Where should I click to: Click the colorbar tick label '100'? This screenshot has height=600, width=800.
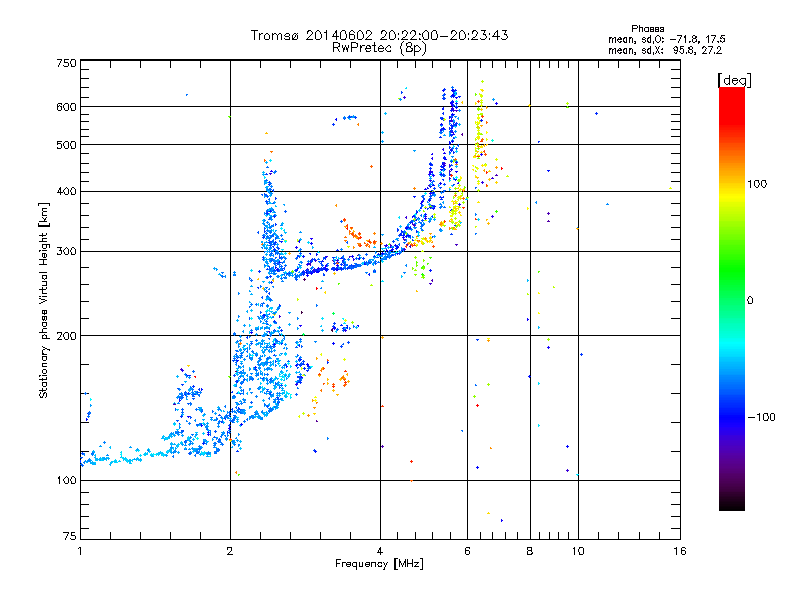tap(757, 184)
